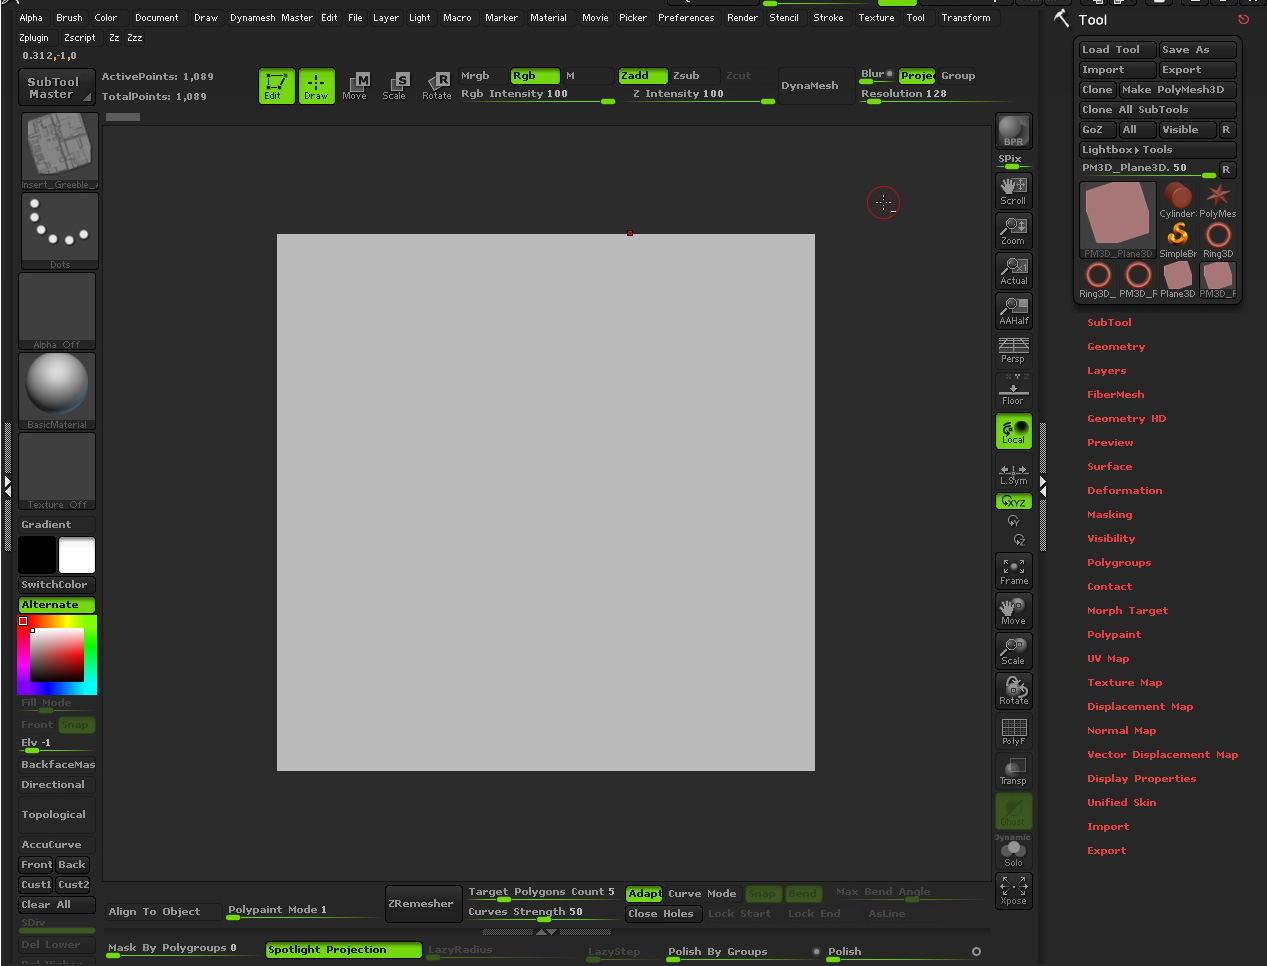The image size is (1267, 966).
Task: Run ZRemesher on the mesh
Action: pyautogui.click(x=422, y=903)
